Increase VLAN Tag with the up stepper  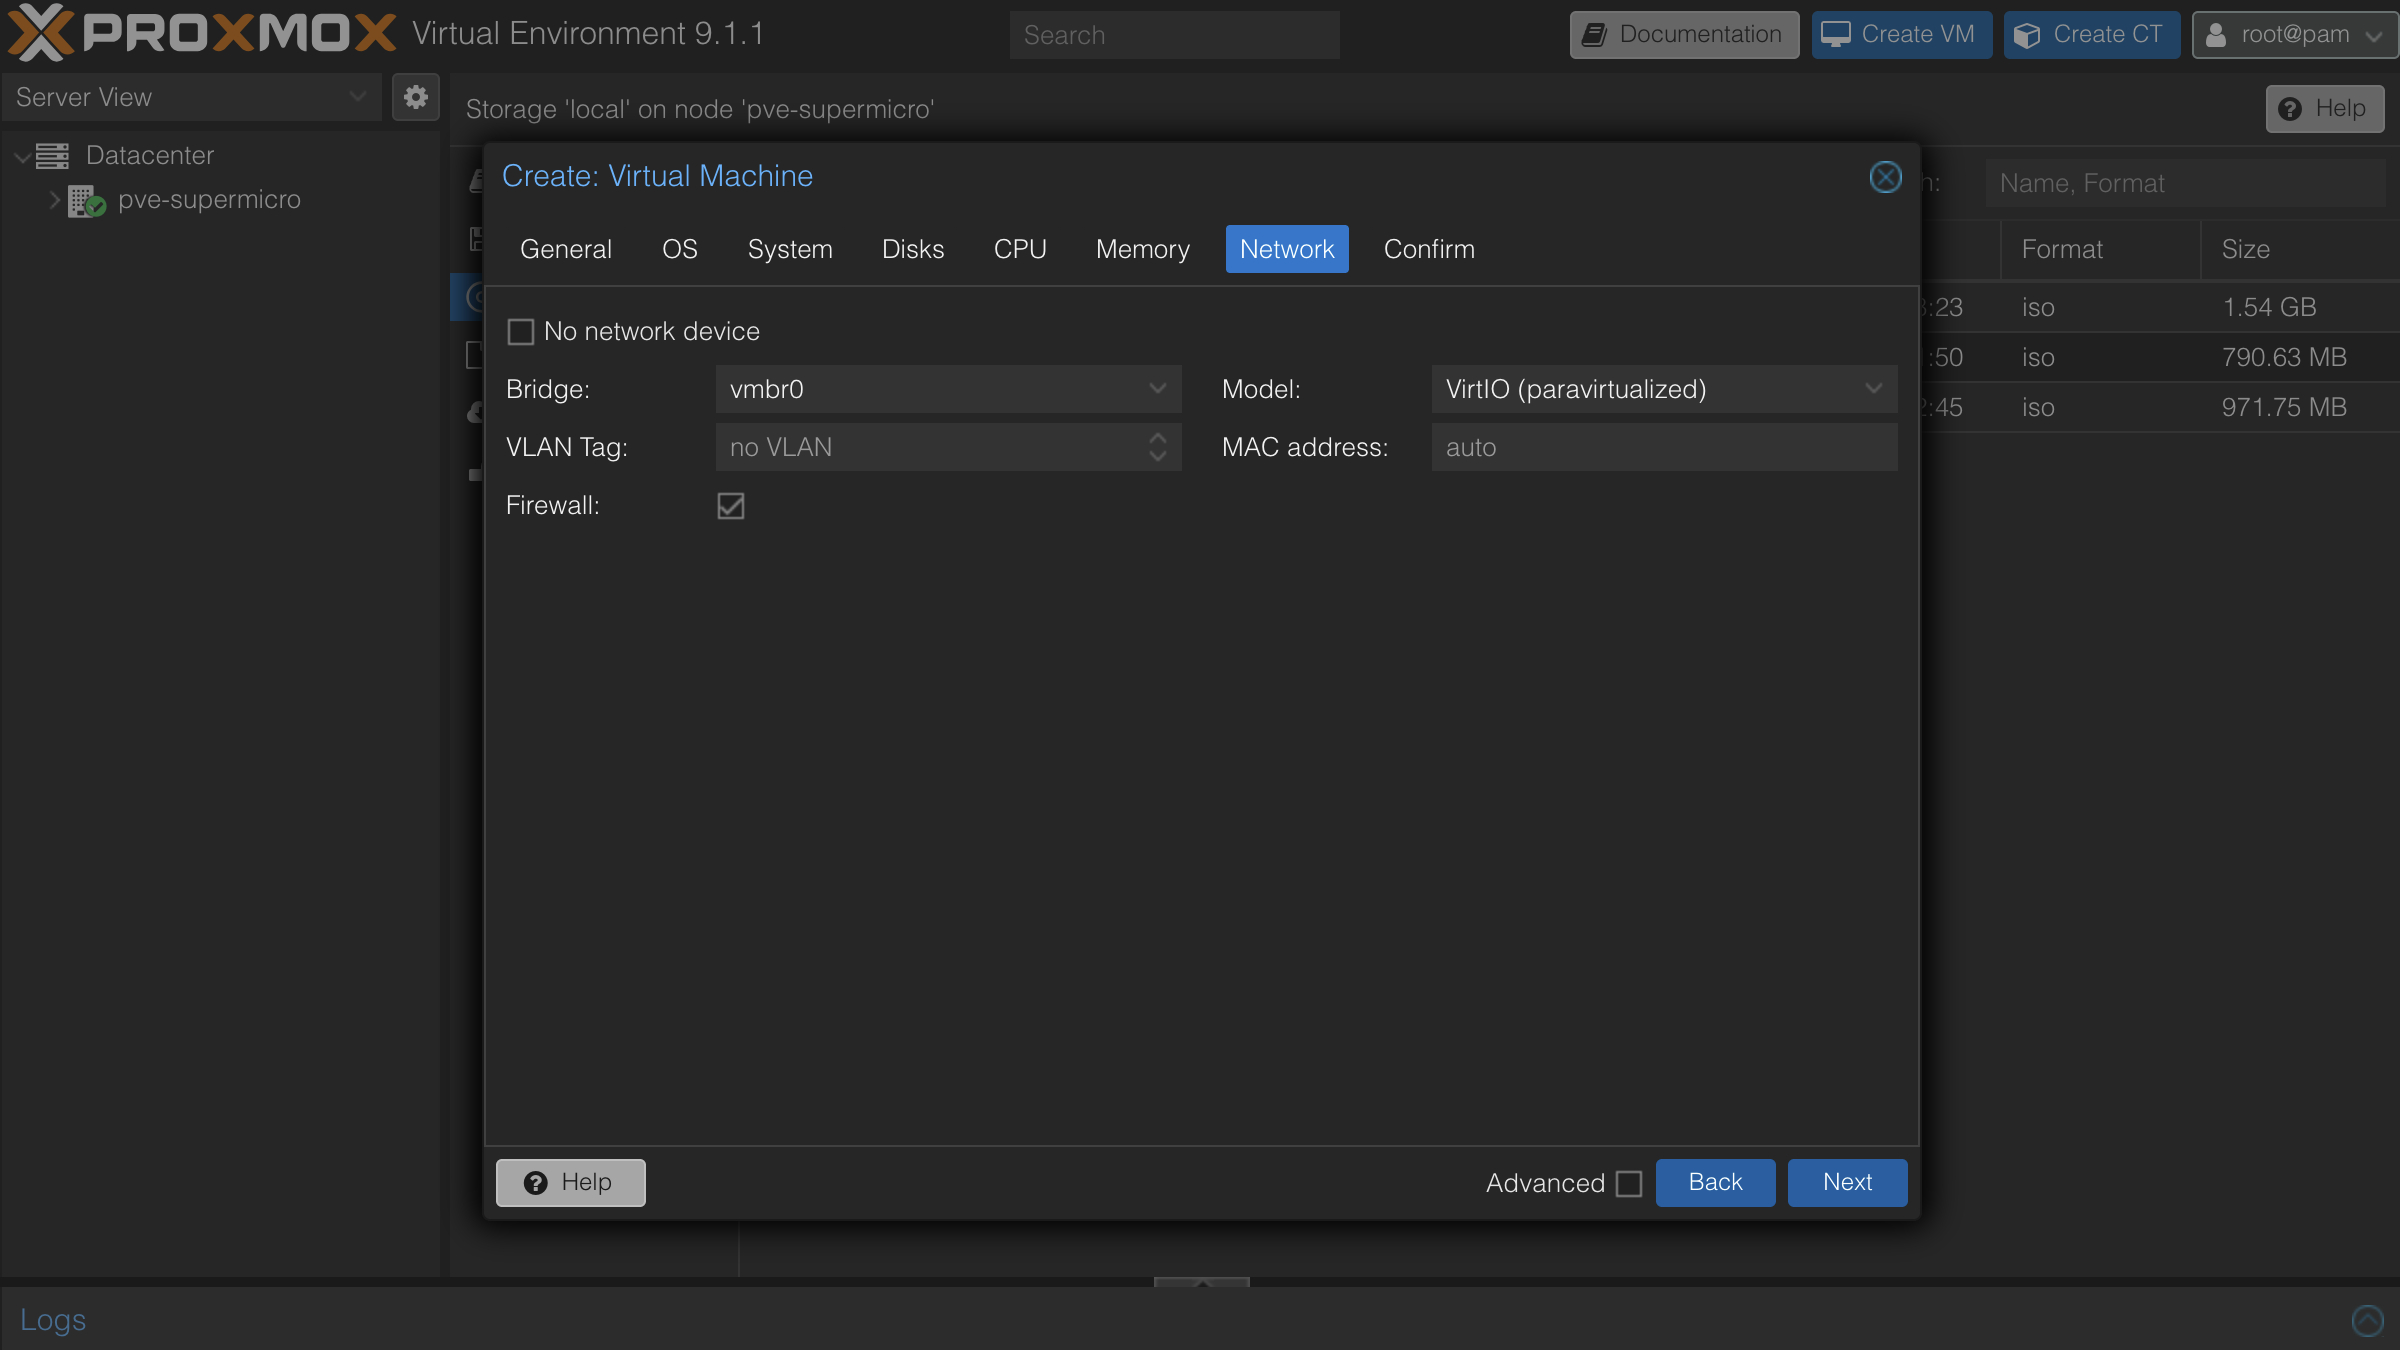[1157, 440]
